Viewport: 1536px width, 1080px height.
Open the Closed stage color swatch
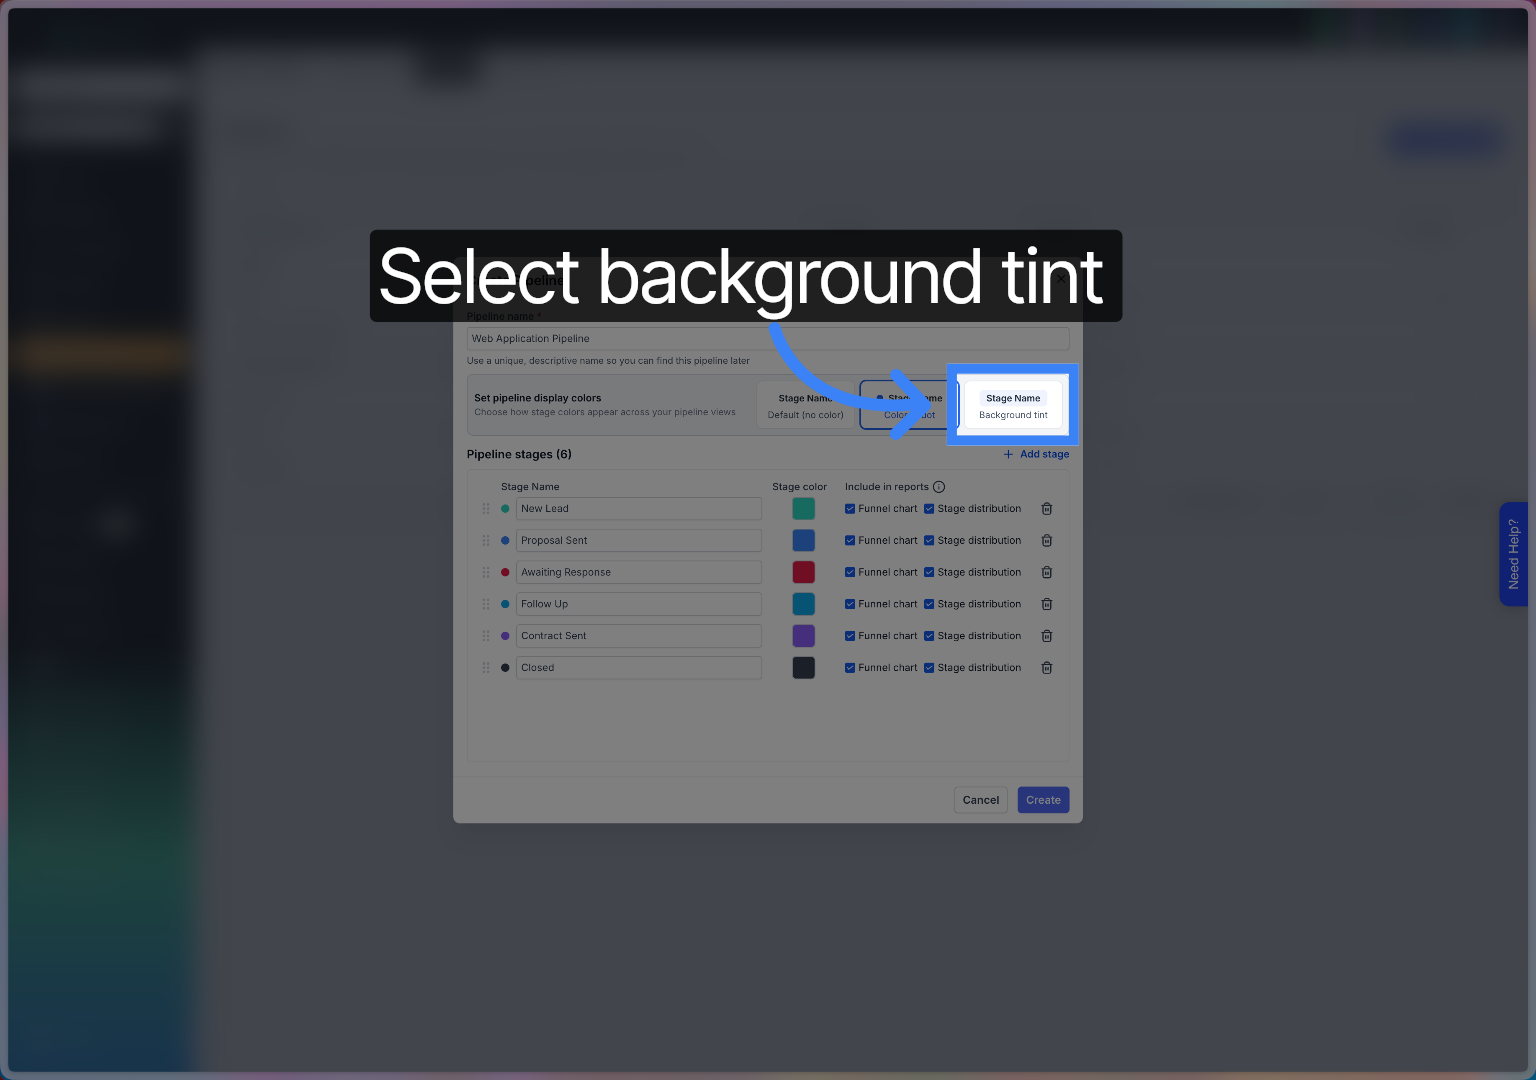(x=804, y=668)
